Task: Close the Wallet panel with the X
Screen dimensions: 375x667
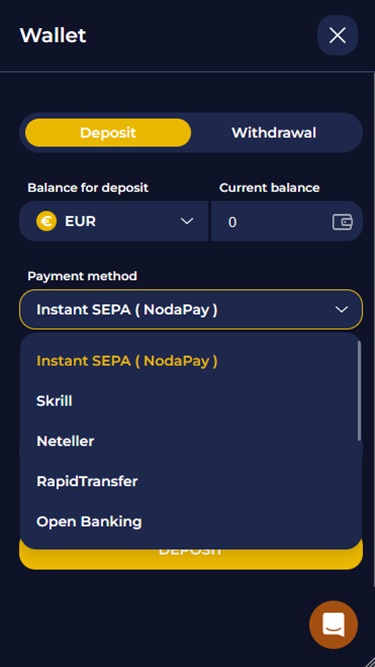Action: pyautogui.click(x=337, y=35)
